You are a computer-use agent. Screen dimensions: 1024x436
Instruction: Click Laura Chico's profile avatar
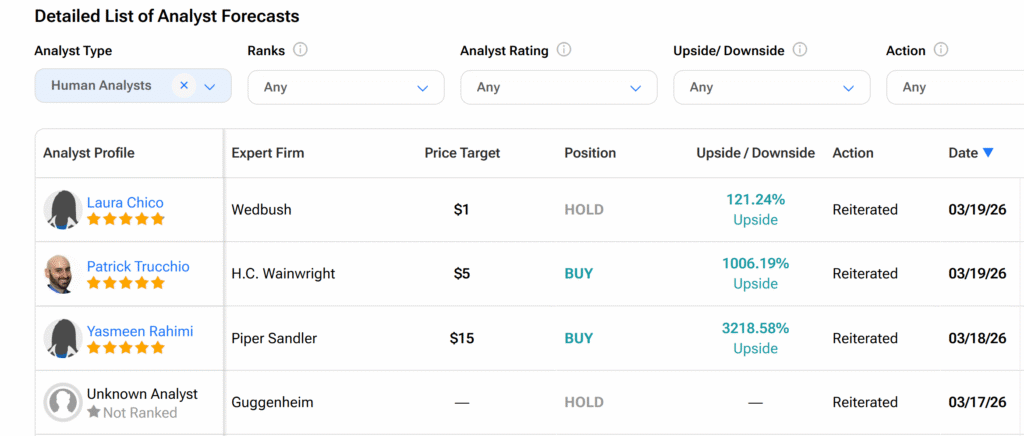point(62,210)
